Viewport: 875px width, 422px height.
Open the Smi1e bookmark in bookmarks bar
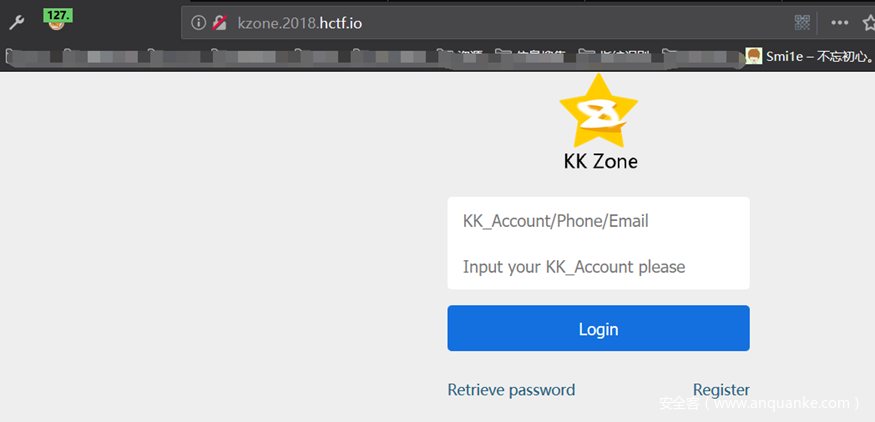(x=808, y=56)
